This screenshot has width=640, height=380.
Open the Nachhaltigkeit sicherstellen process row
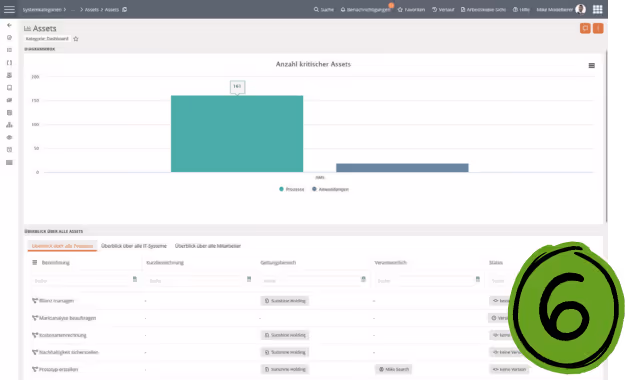69,352
